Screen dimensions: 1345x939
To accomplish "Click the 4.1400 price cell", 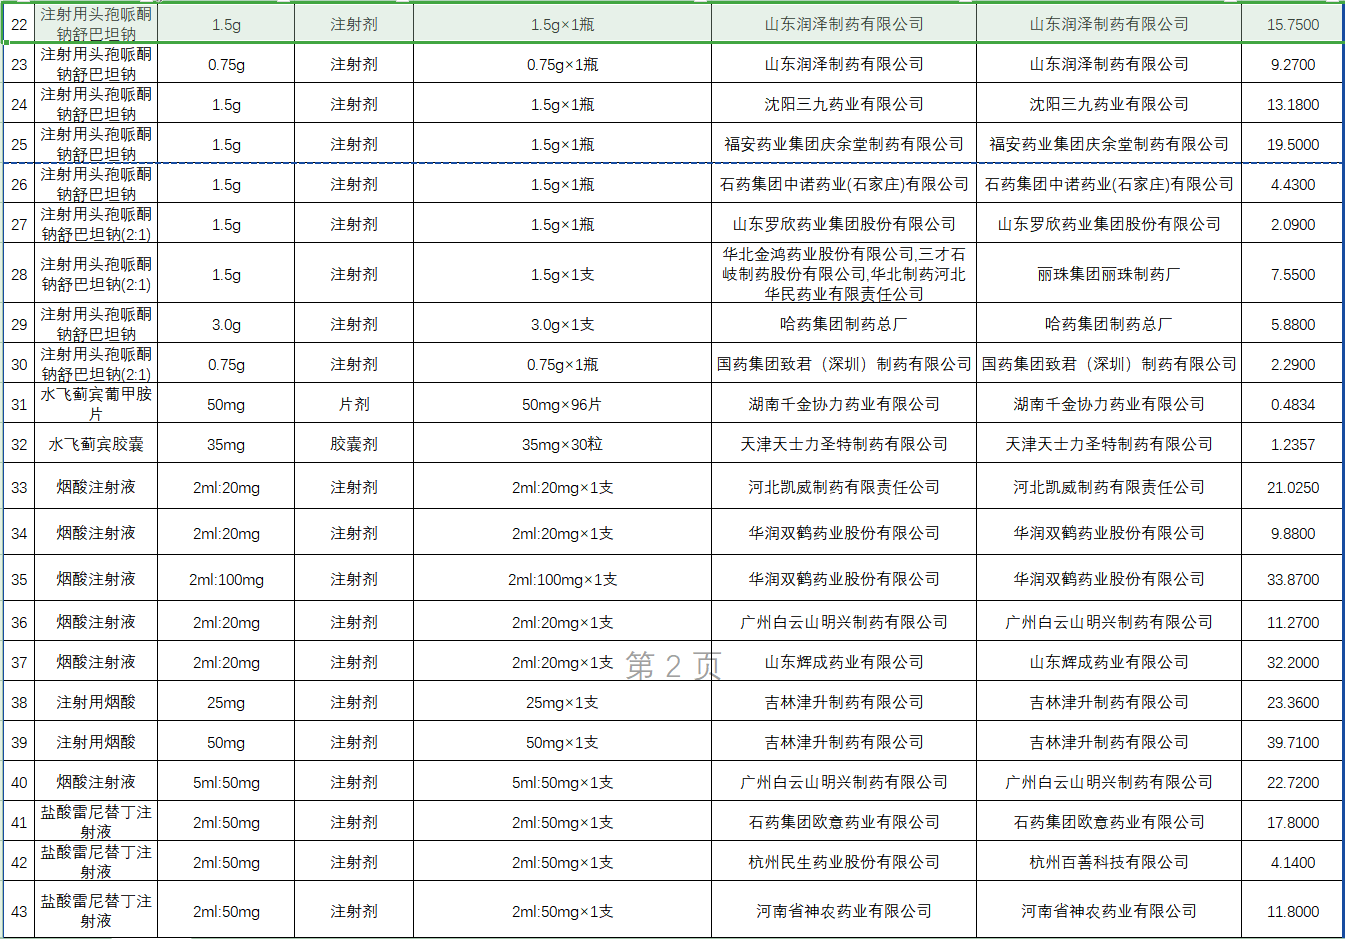I will (1292, 862).
